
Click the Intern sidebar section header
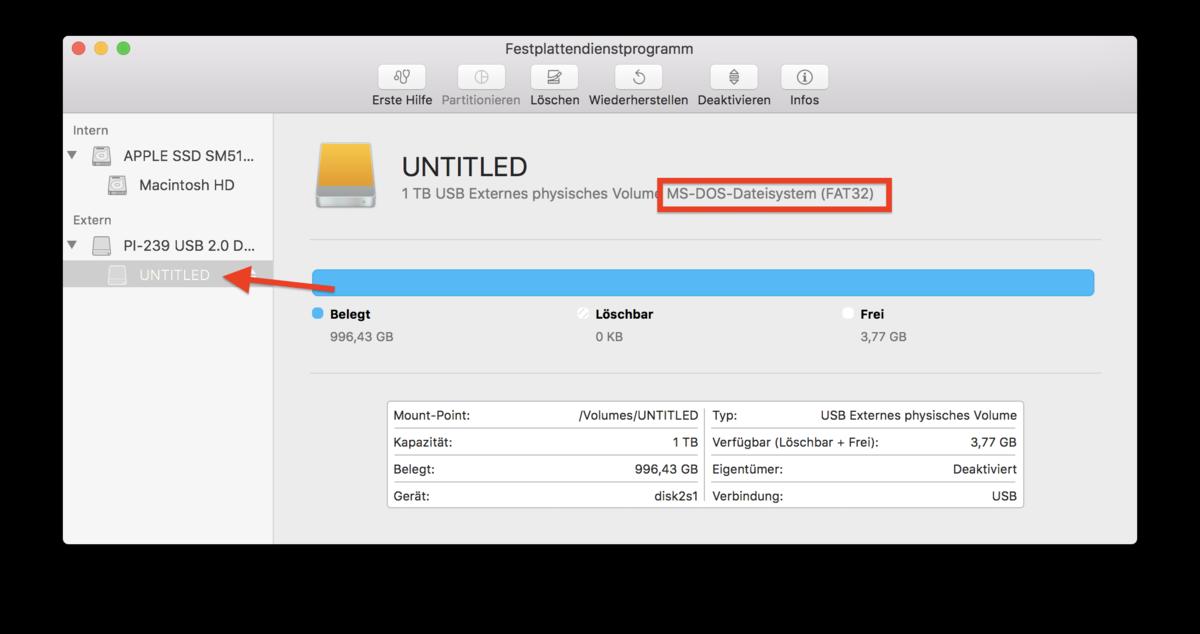(91, 130)
